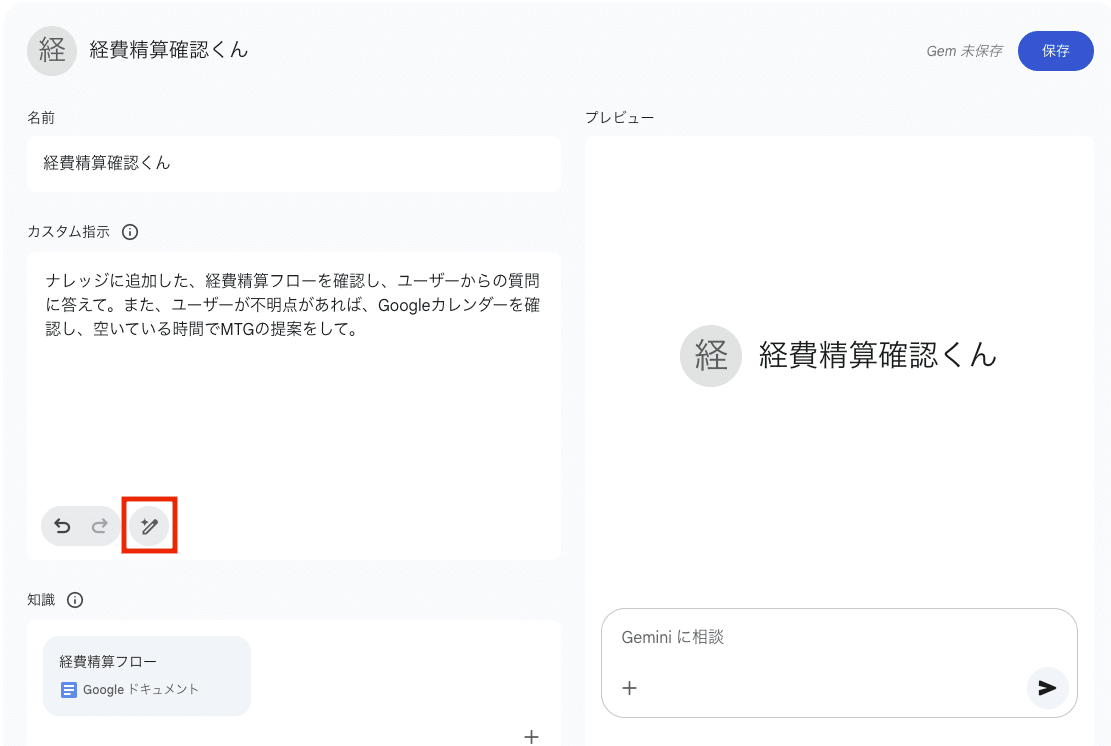Viewport: 1111px width, 746px height.
Task: Open the カスタム指示 info icon
Action: (130, 232)
